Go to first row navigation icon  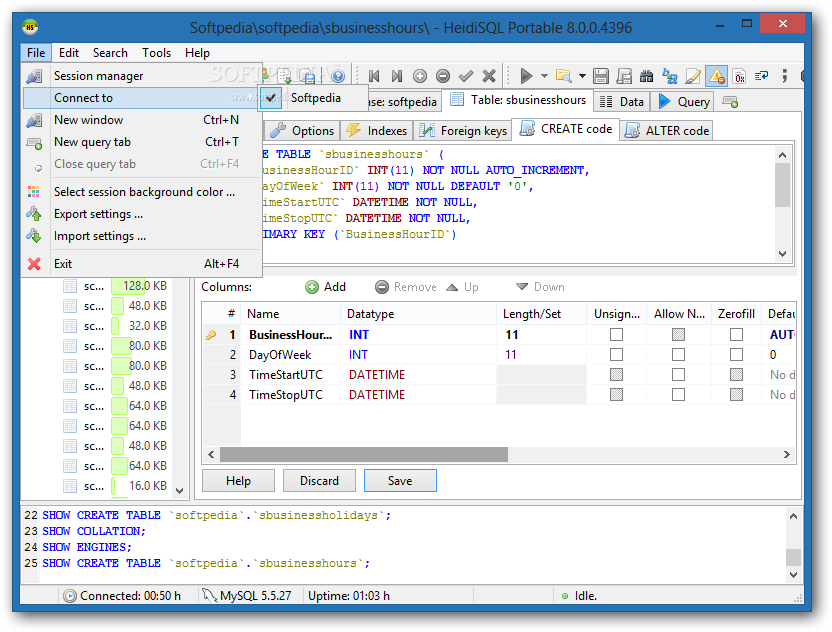[x=374, y=76]
